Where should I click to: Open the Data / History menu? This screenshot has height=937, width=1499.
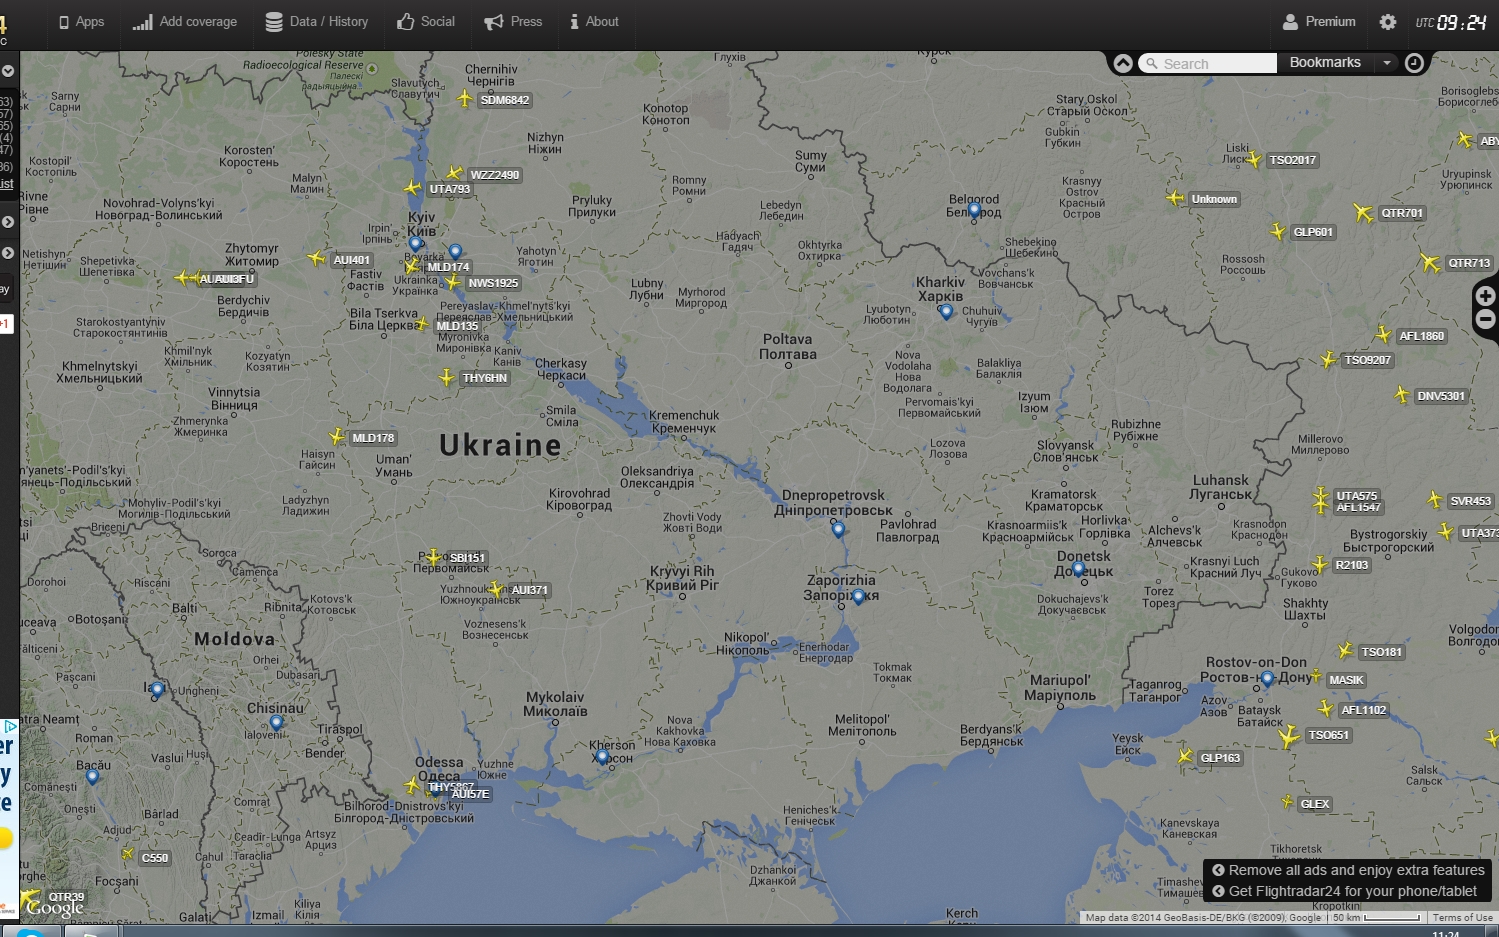[316, 21]
